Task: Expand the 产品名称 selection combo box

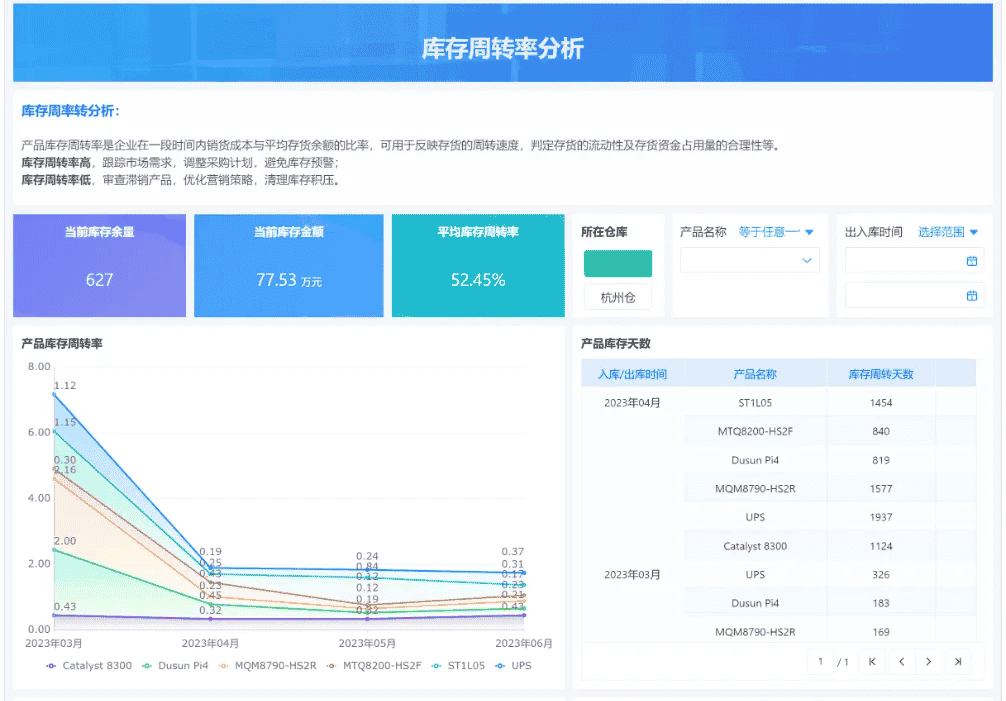Action: click(749, 260)
